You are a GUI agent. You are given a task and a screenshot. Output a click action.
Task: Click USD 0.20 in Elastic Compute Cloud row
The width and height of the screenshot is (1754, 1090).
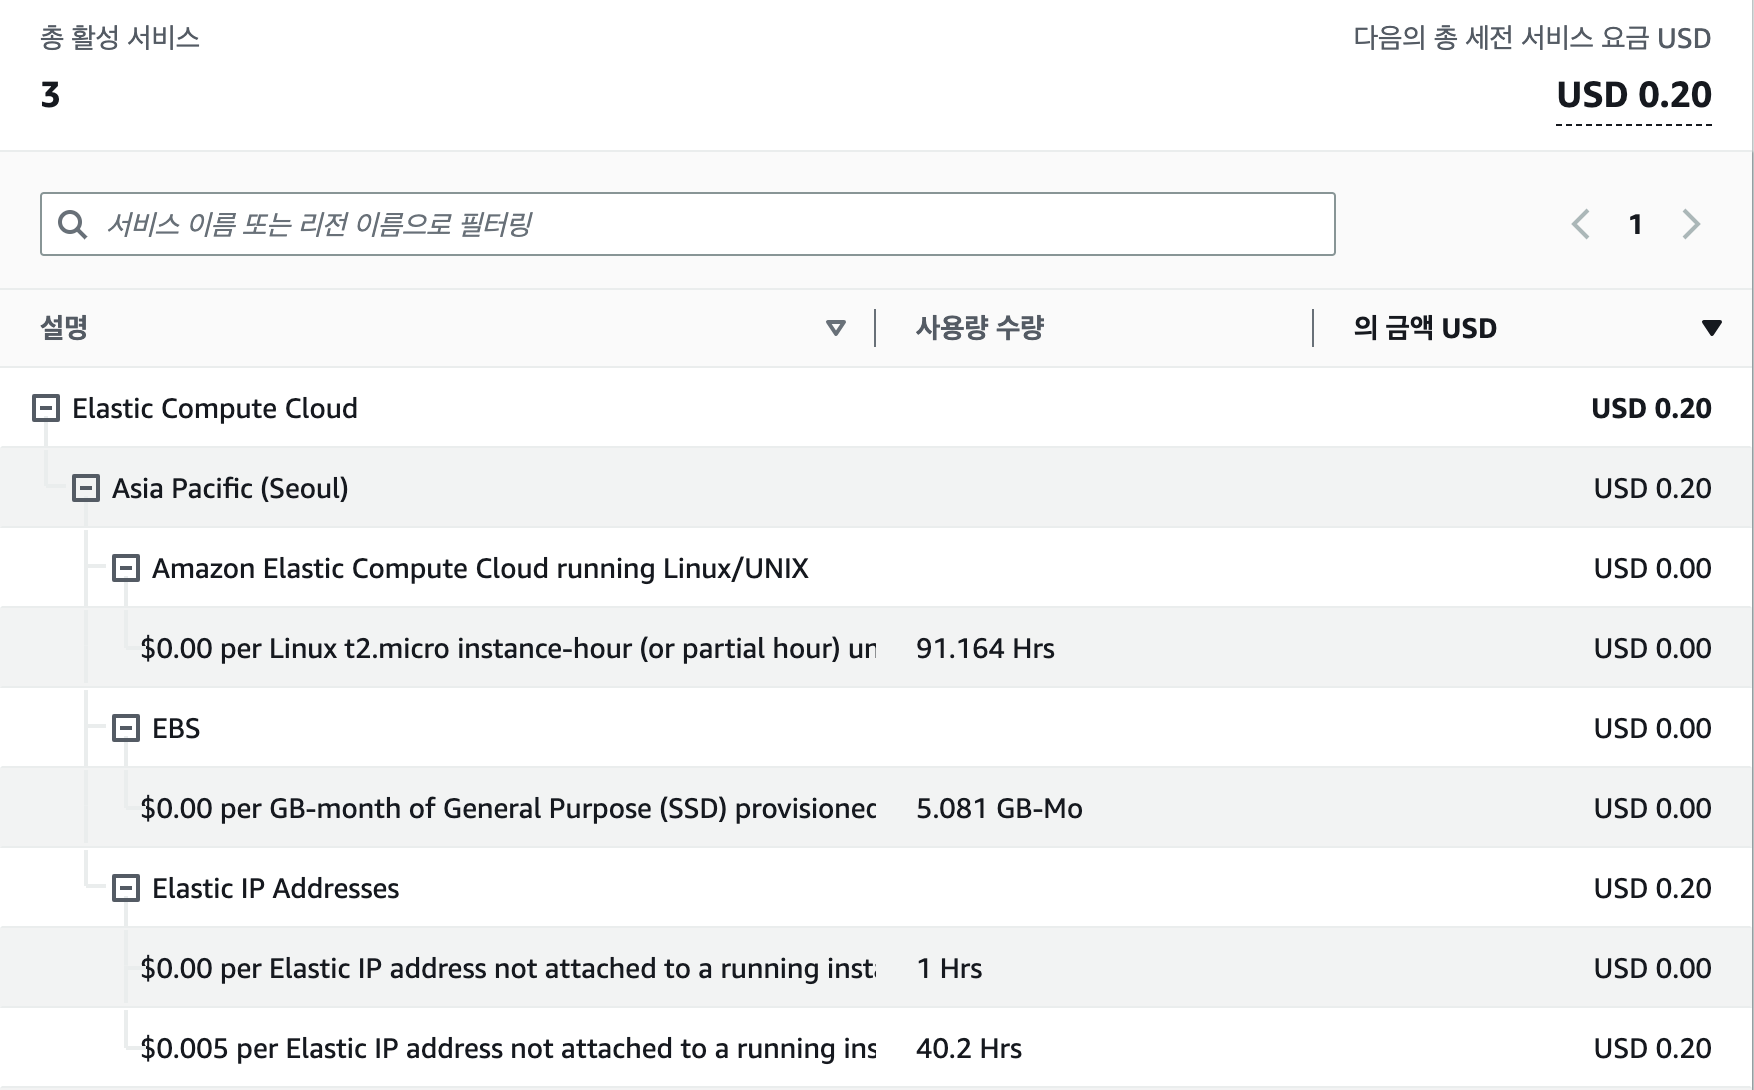pos(1651,408)
